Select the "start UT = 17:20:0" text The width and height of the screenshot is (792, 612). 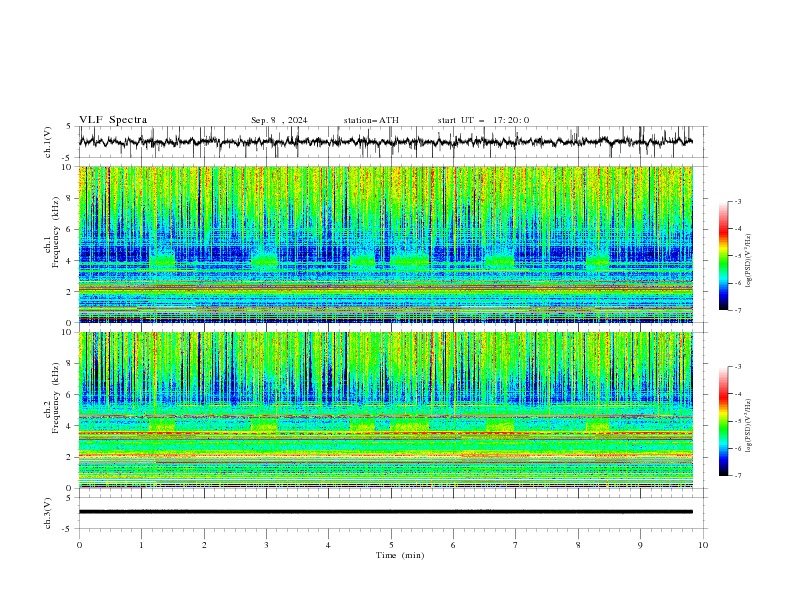tap(483, 120)
